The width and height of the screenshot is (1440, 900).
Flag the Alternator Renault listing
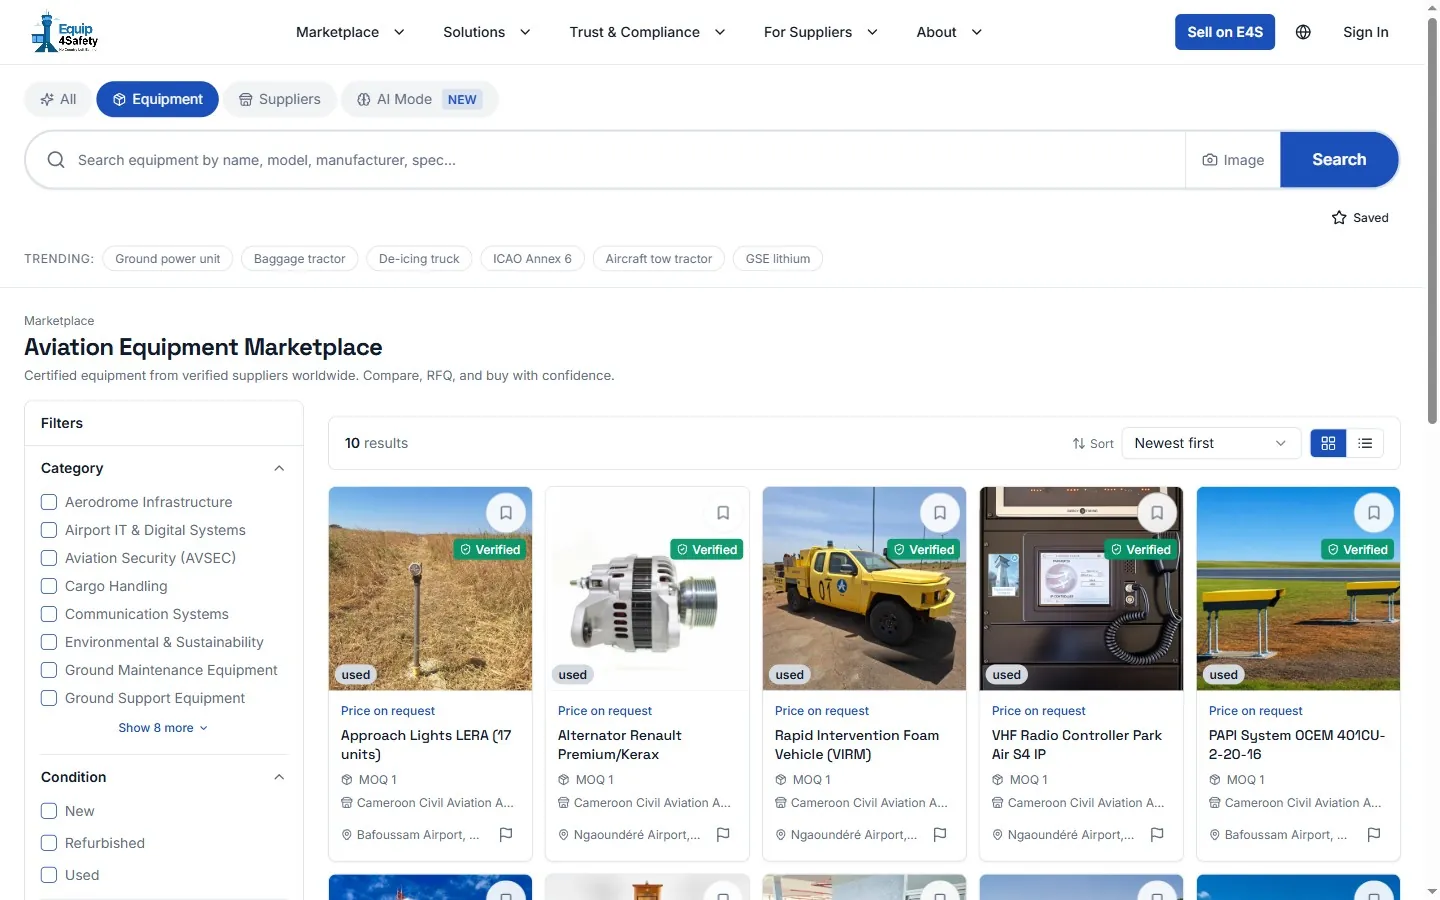[723, 834]
